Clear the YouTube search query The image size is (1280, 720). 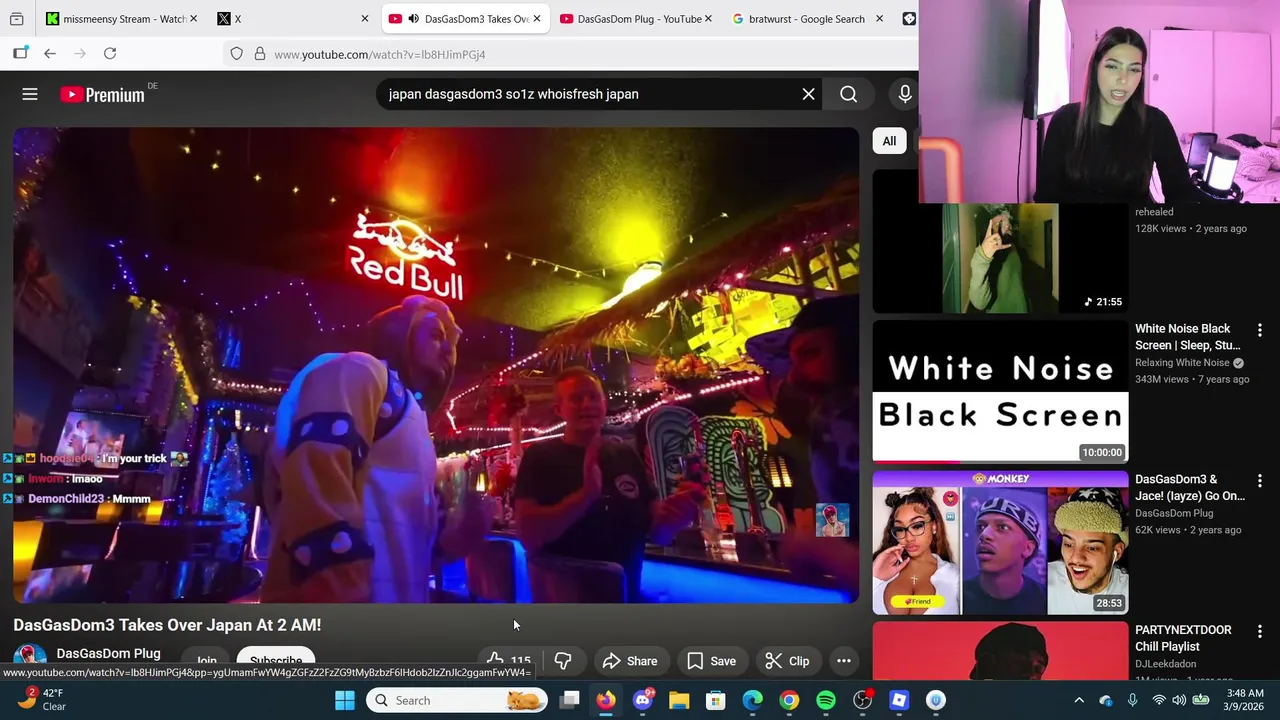click(x=808, y=94)
